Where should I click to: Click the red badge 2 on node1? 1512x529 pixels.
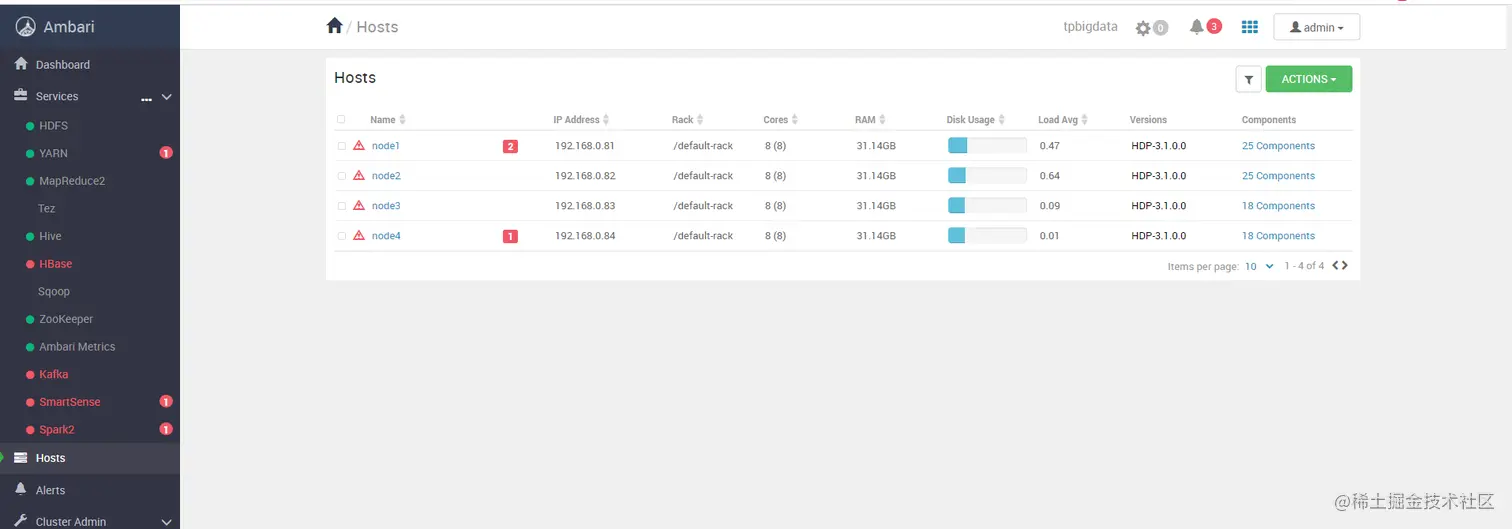coord(510,146)
